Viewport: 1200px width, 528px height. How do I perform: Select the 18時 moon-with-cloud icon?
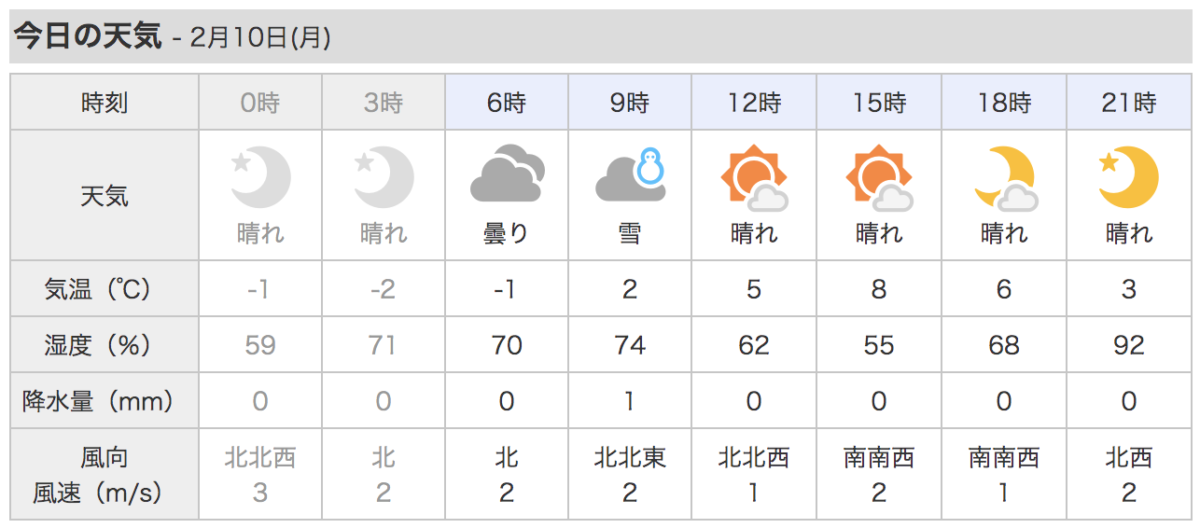1006,178
